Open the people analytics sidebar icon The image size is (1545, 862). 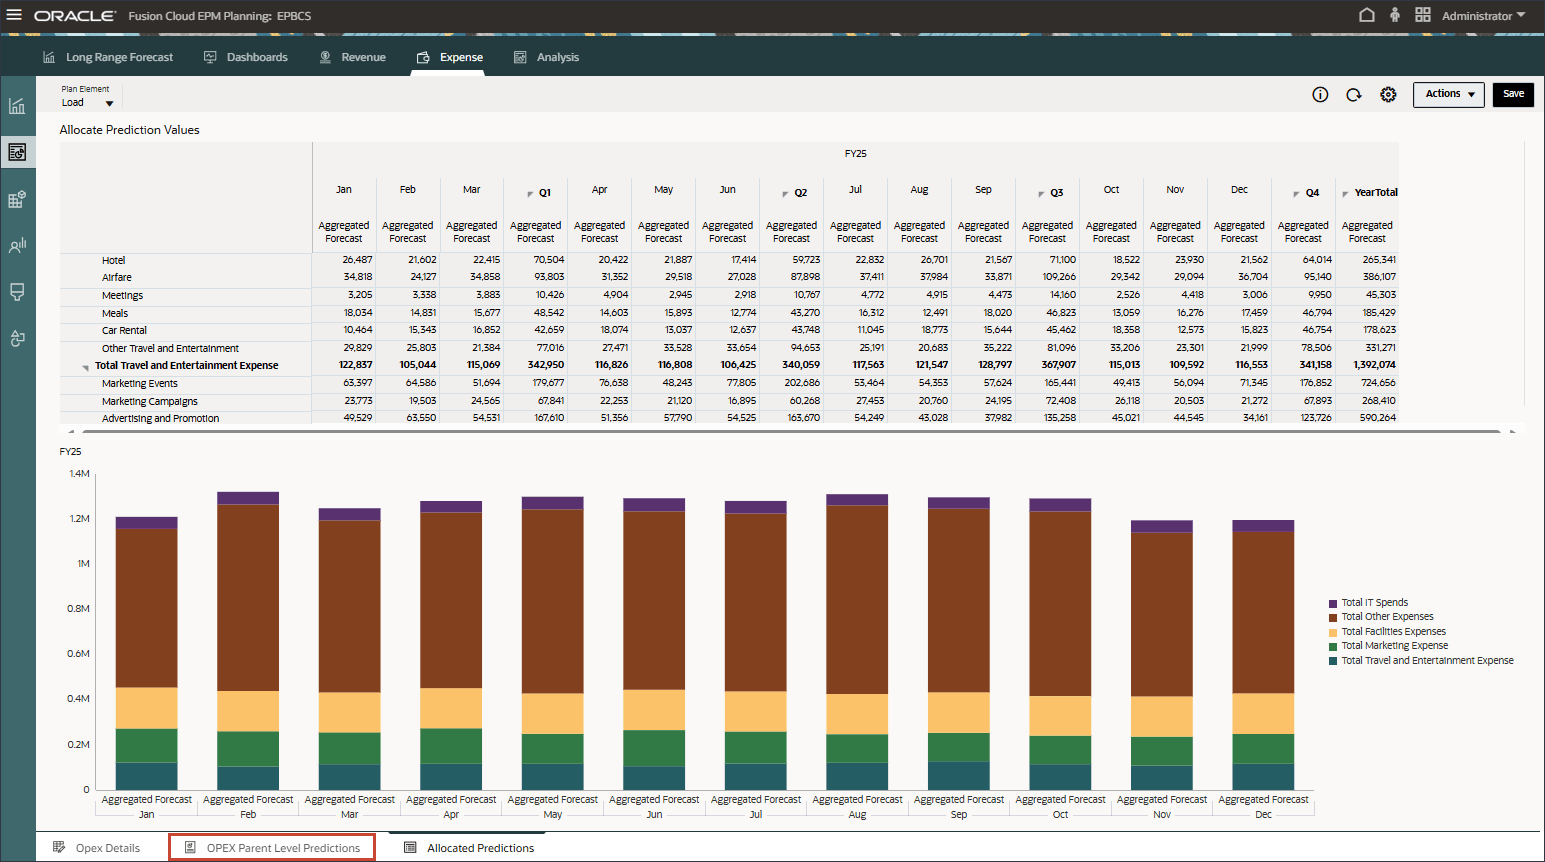coord(17,245)
